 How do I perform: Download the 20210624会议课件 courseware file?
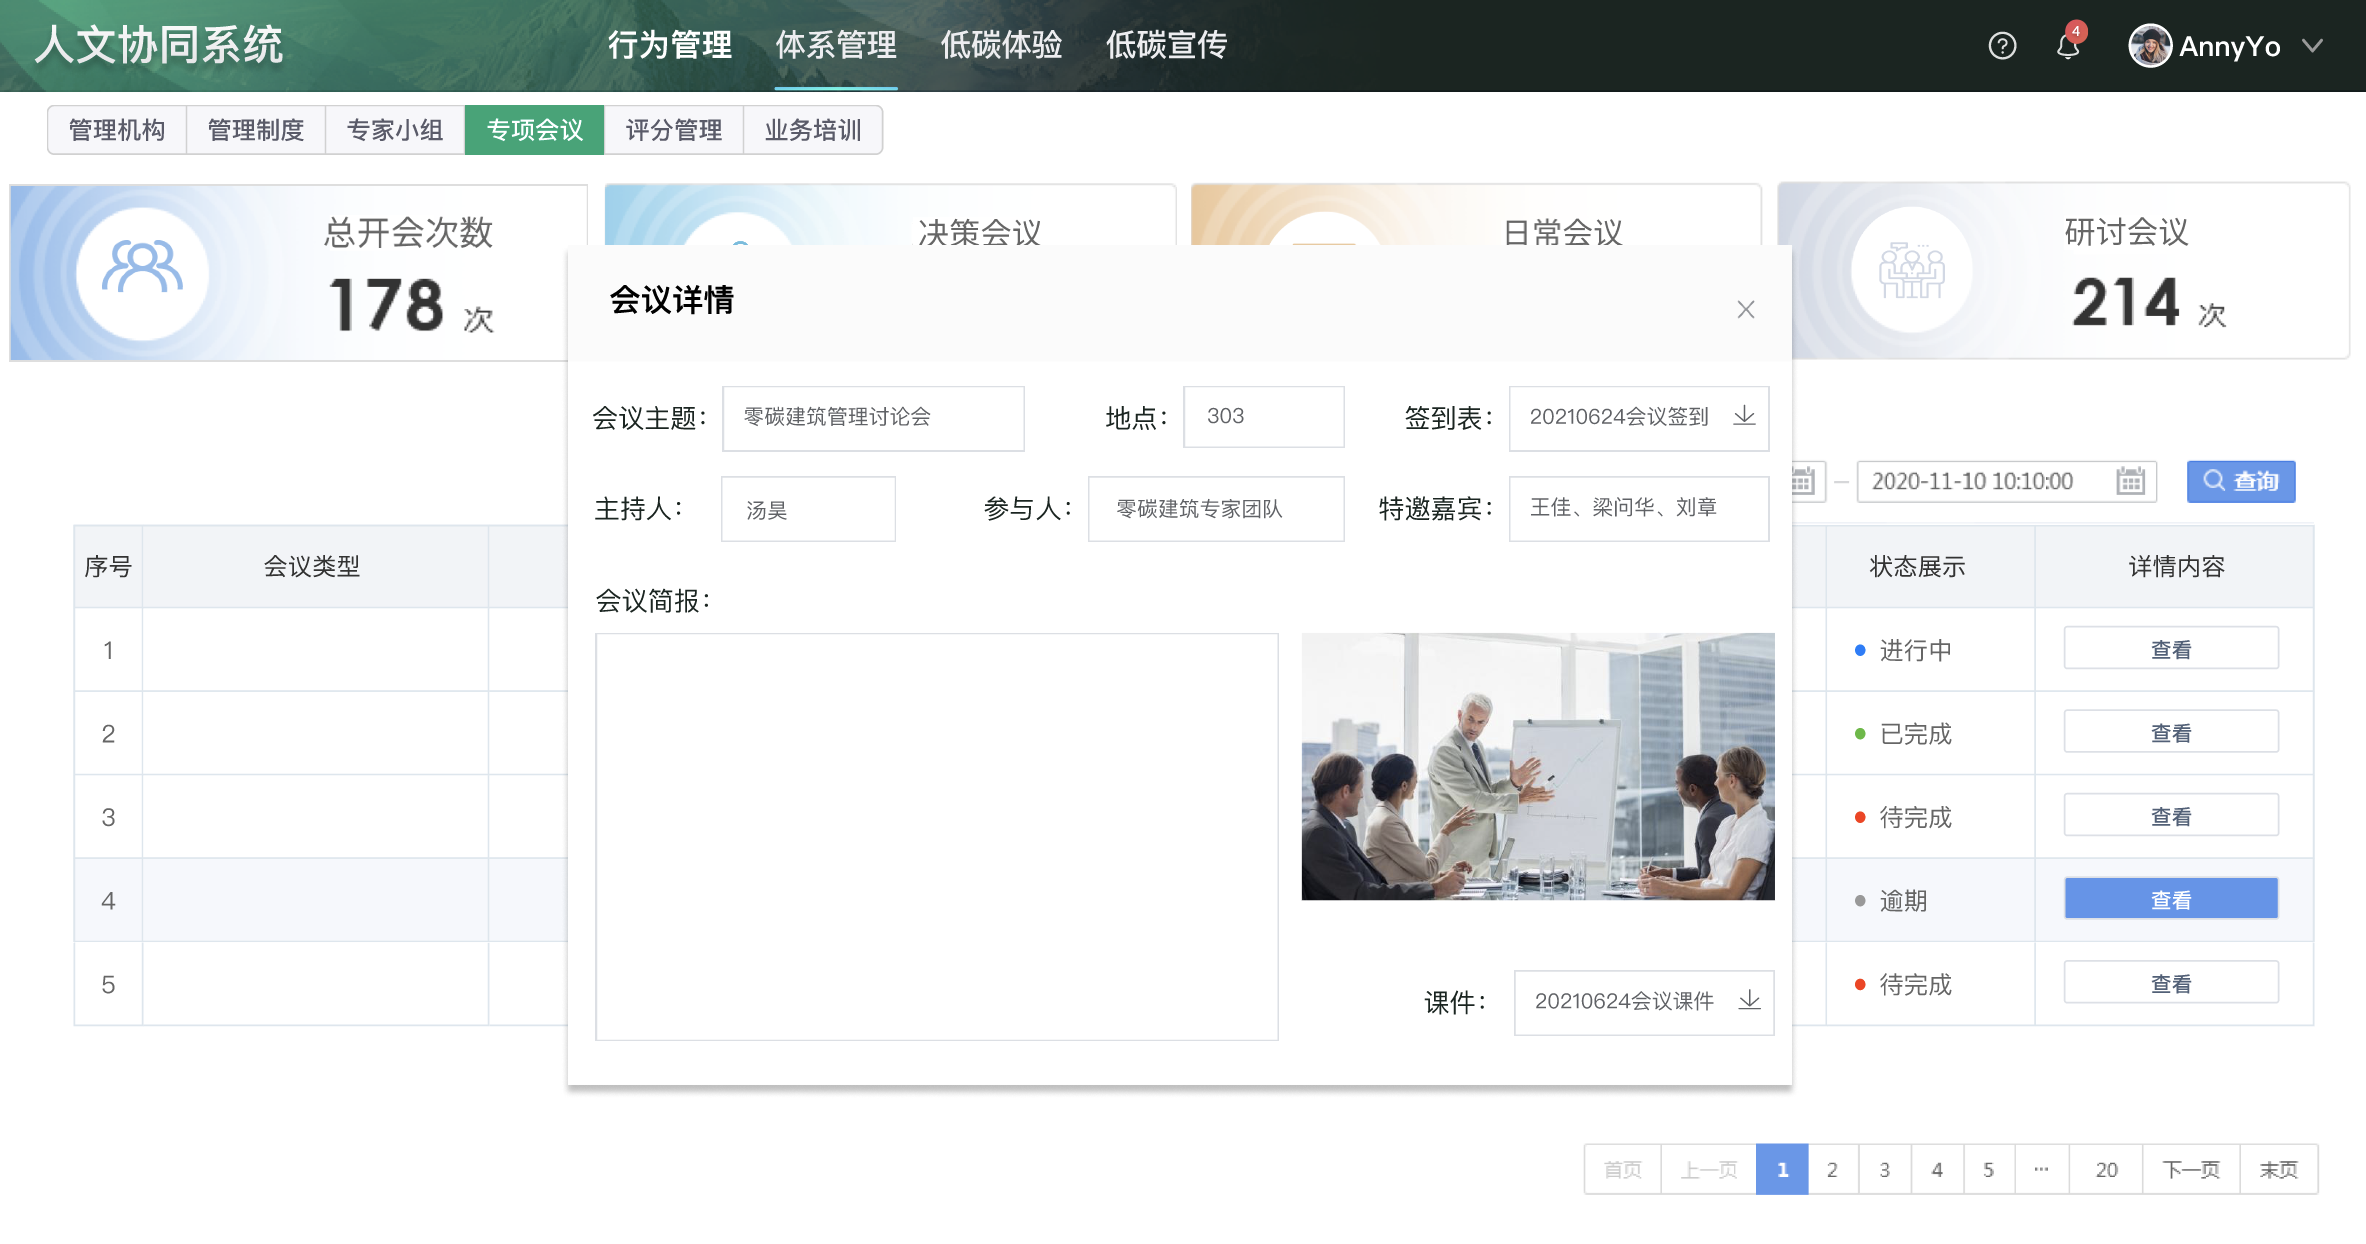[1749, 1000]
